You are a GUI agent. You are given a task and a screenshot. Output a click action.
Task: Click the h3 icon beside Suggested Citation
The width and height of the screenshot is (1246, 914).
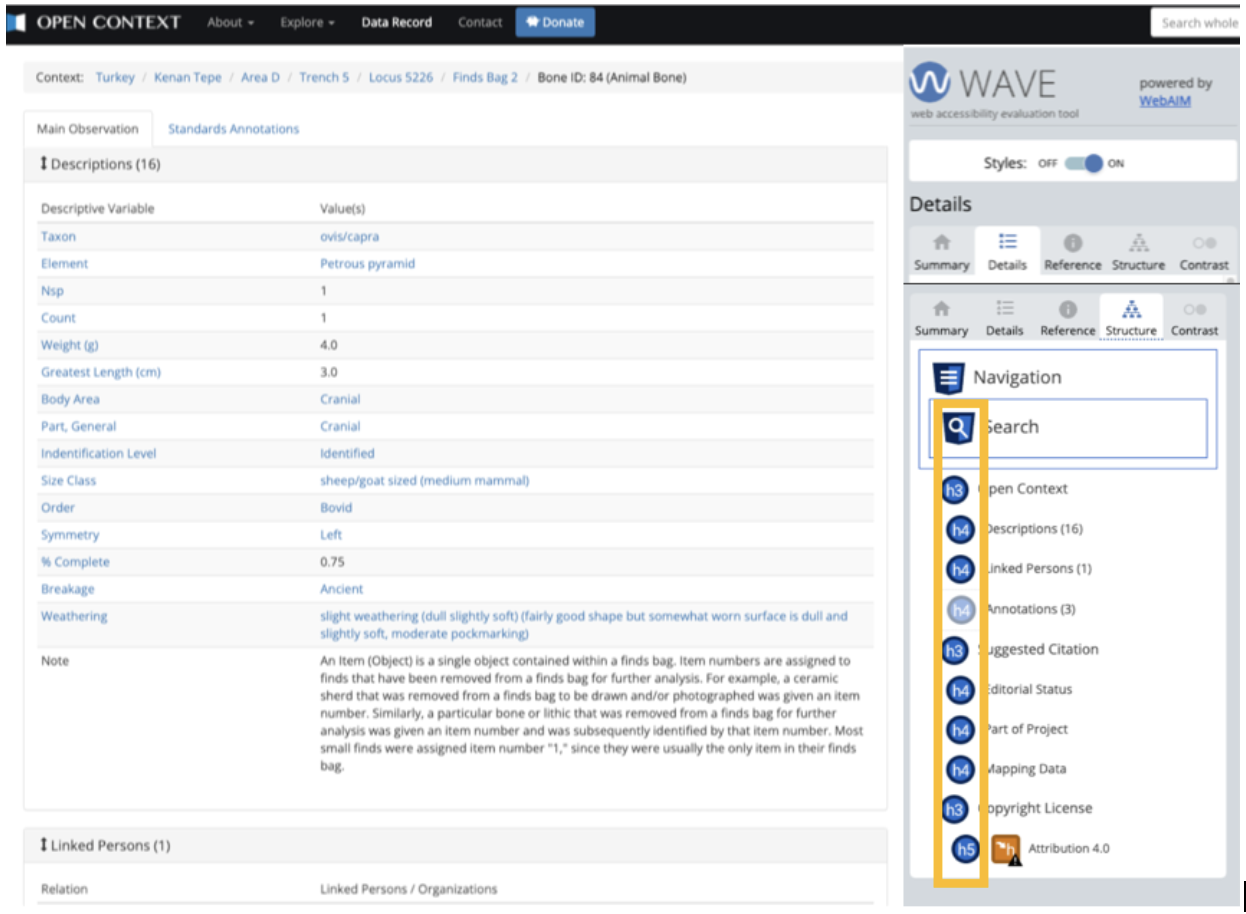(955, 649)
